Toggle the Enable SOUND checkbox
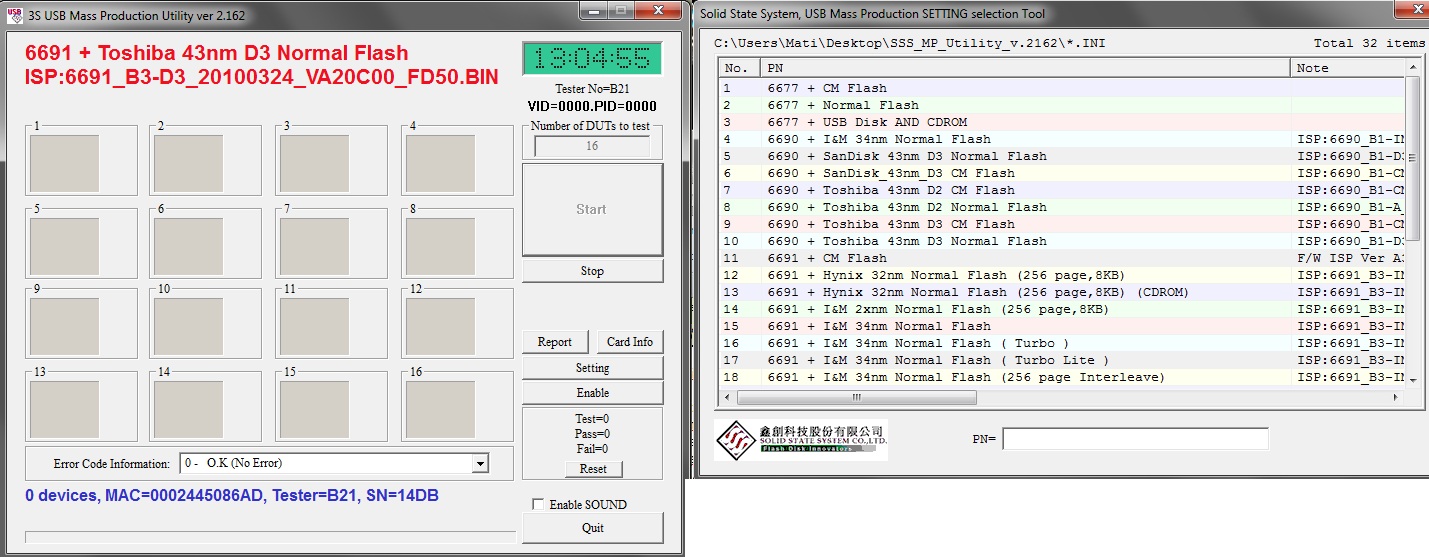This screenshot has width=1429, height=557. click(539, 504)
